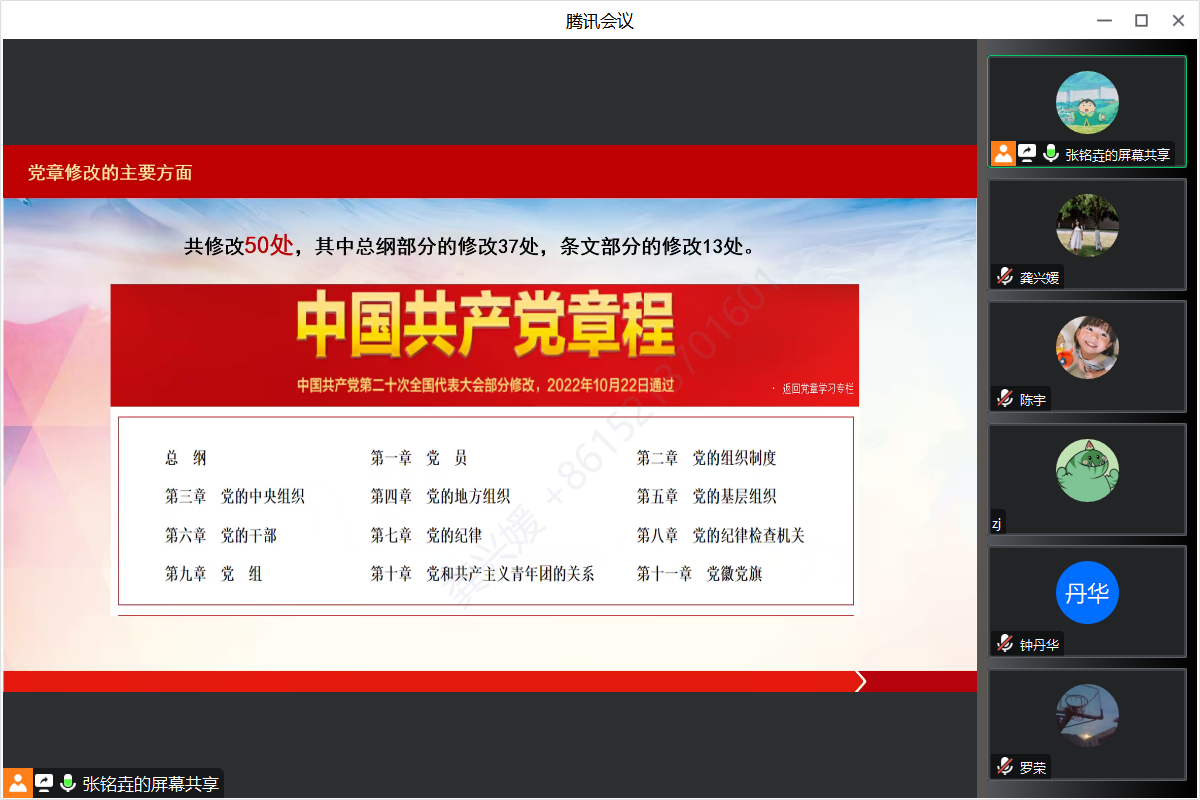This screenshot has height=800, width=1200.
Task: Click muted microphone icon beside 陈宇
Action: click(x=1004, y=399)
